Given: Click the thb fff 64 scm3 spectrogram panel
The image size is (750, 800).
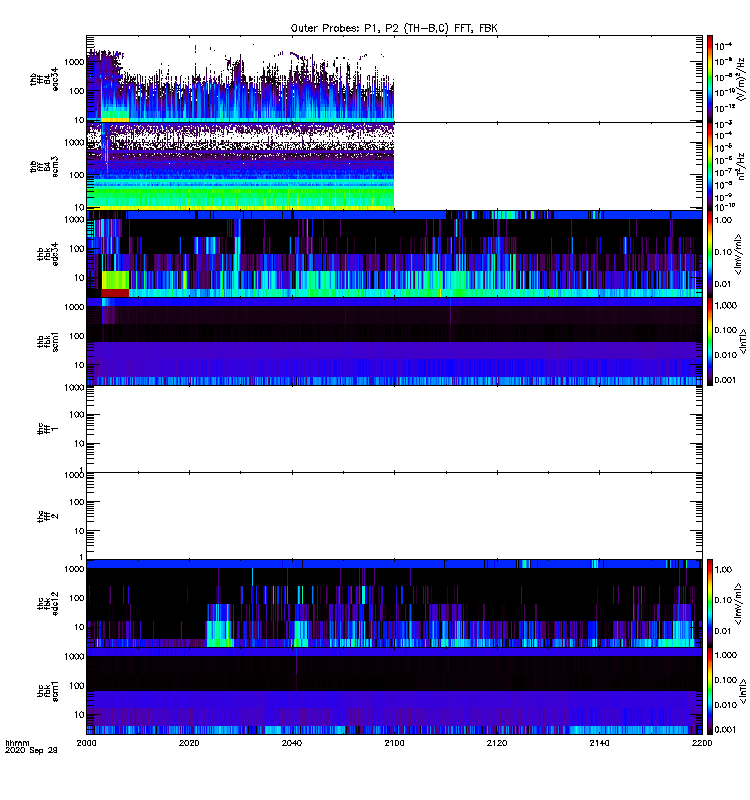Looking at the screenshot, I should 394,166.
